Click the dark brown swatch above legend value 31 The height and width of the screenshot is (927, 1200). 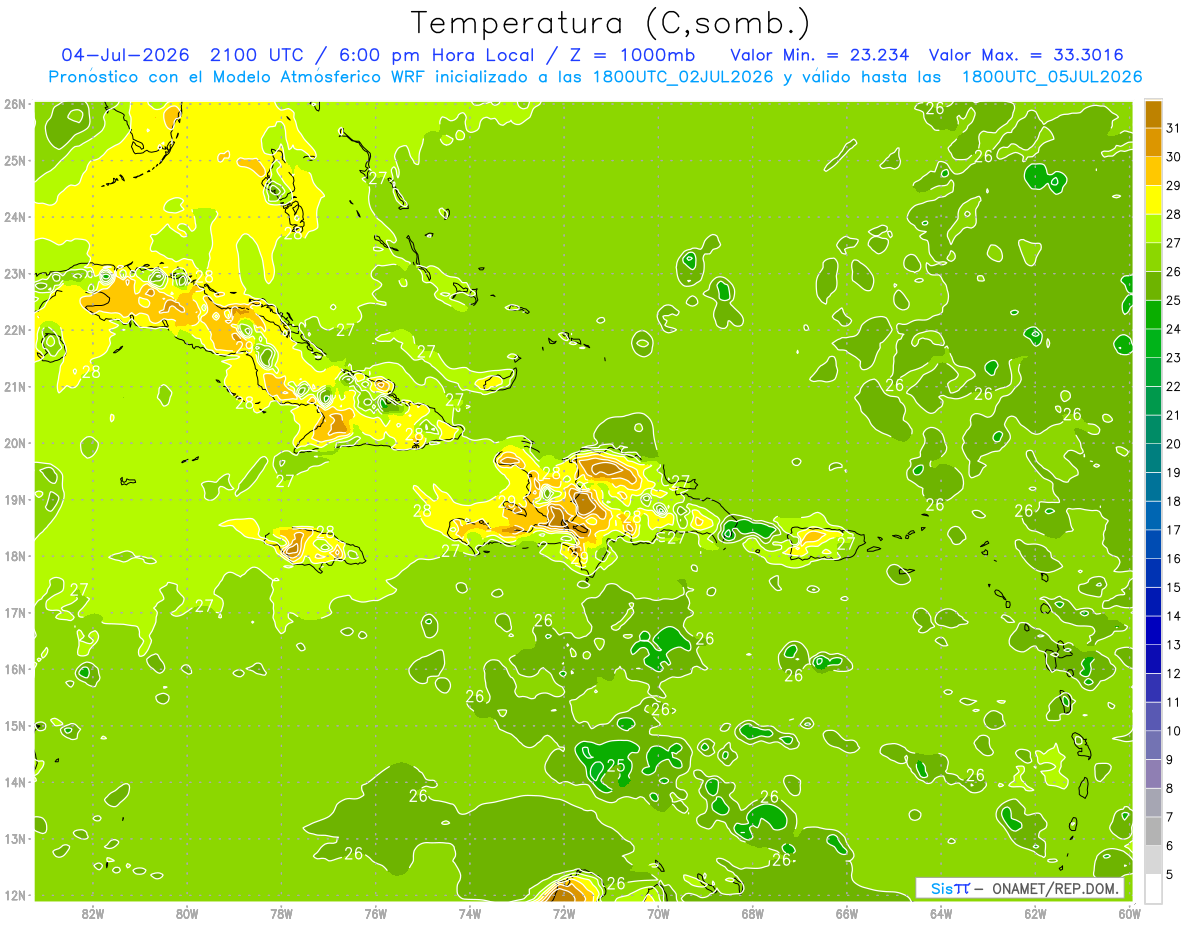pyautogui.click(x=1153, y=113)
